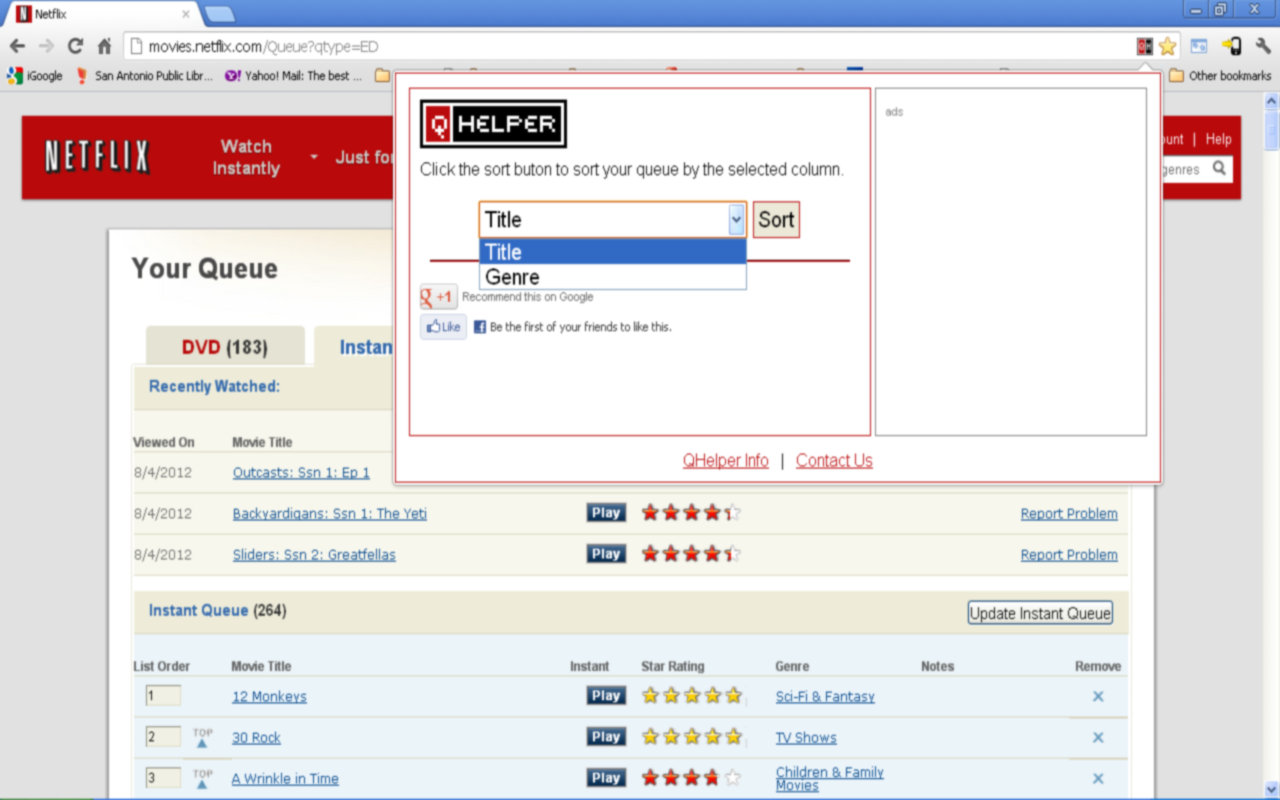Click the Netflix logo
The height and width of the screenshot is (800, 1280).
97,157
